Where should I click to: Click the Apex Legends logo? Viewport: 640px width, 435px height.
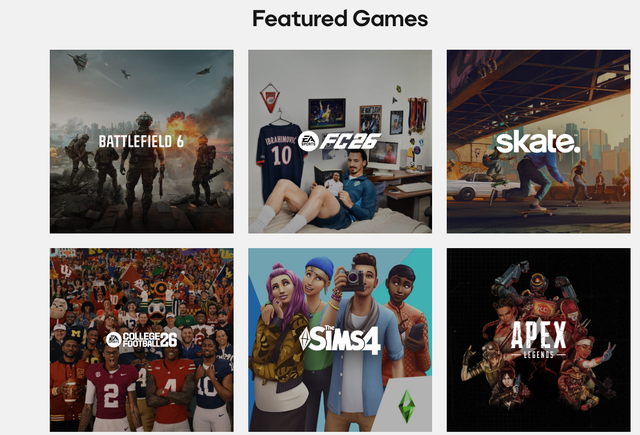pos(538,340)
